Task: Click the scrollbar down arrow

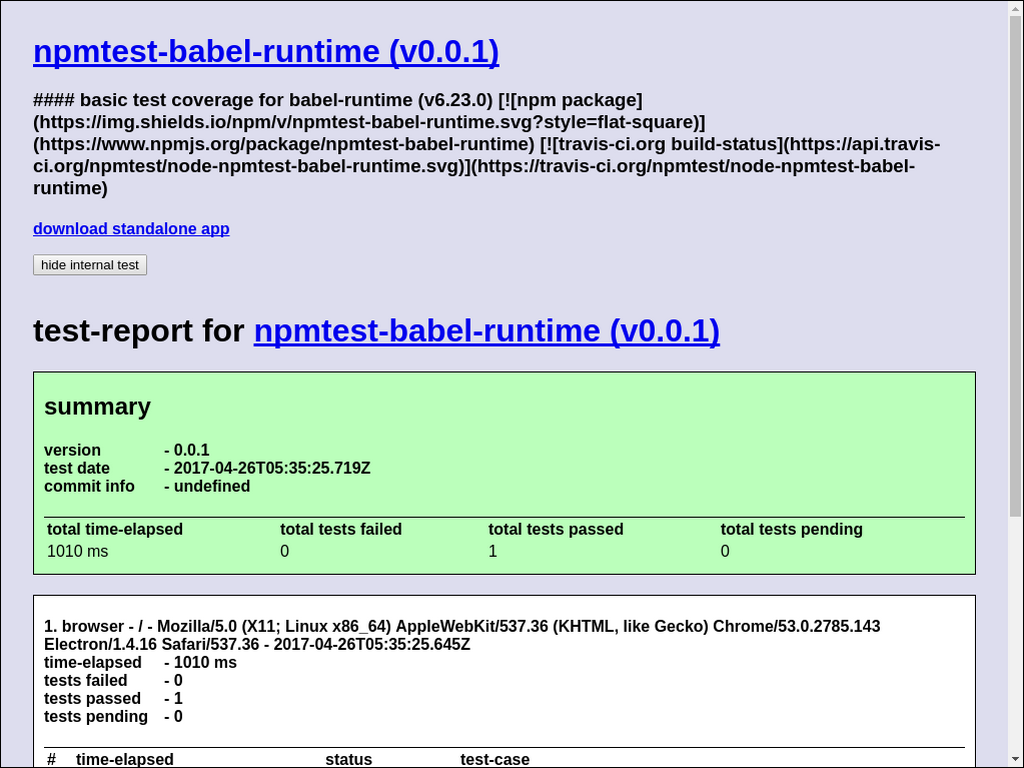Action: coord(1015,760)
